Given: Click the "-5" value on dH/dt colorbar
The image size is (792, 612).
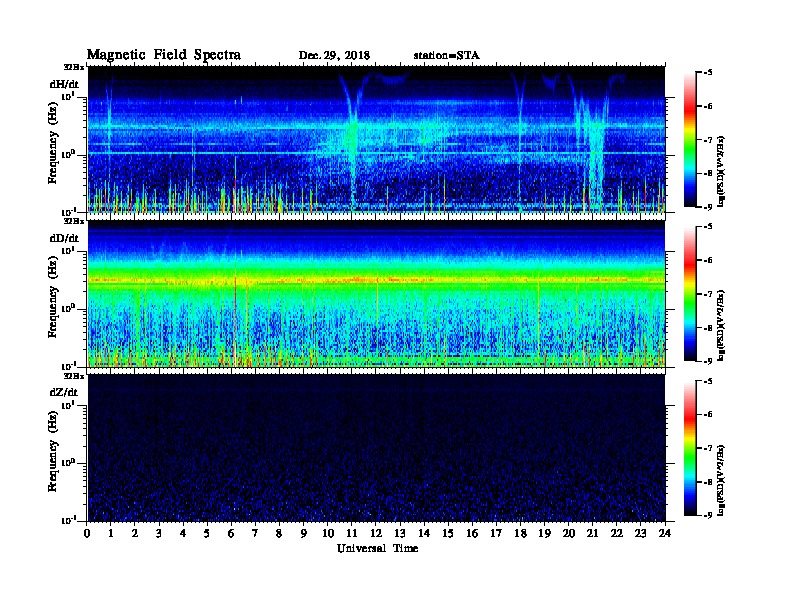Looking at the screenshot, I should tap(708, 73).
